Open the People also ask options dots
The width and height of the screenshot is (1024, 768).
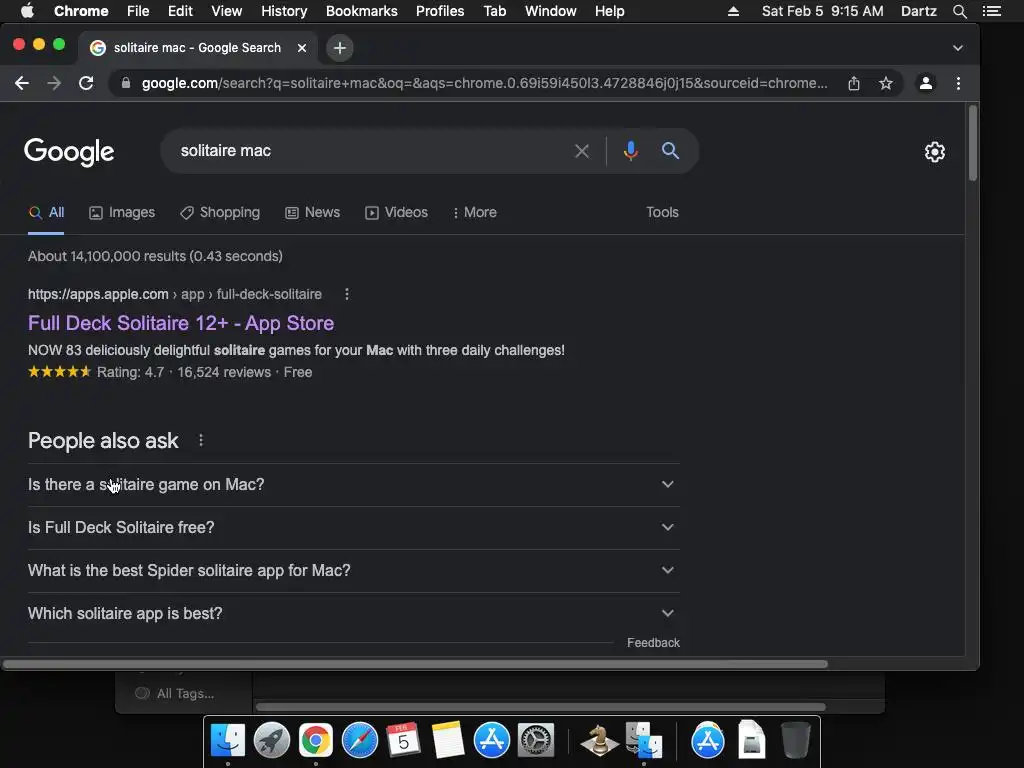point(201,441)
